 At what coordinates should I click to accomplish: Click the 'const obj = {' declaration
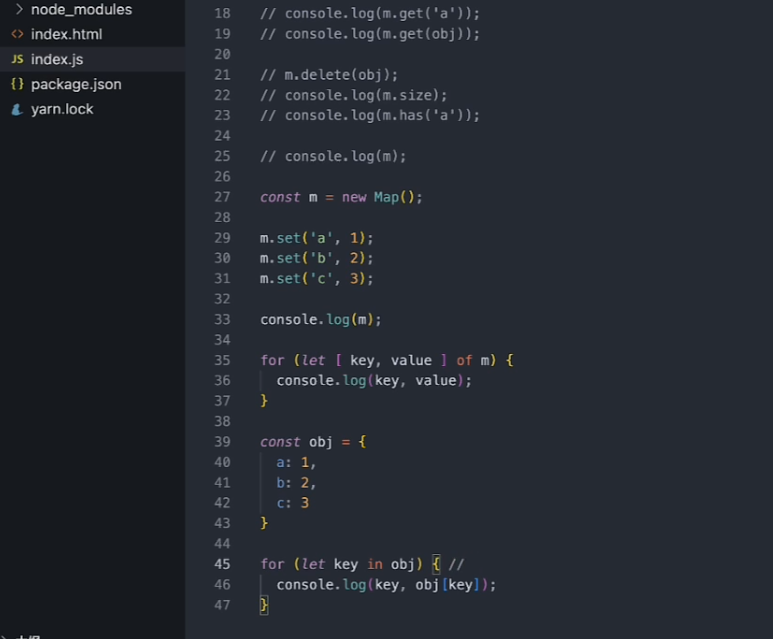tap(313, 442)
